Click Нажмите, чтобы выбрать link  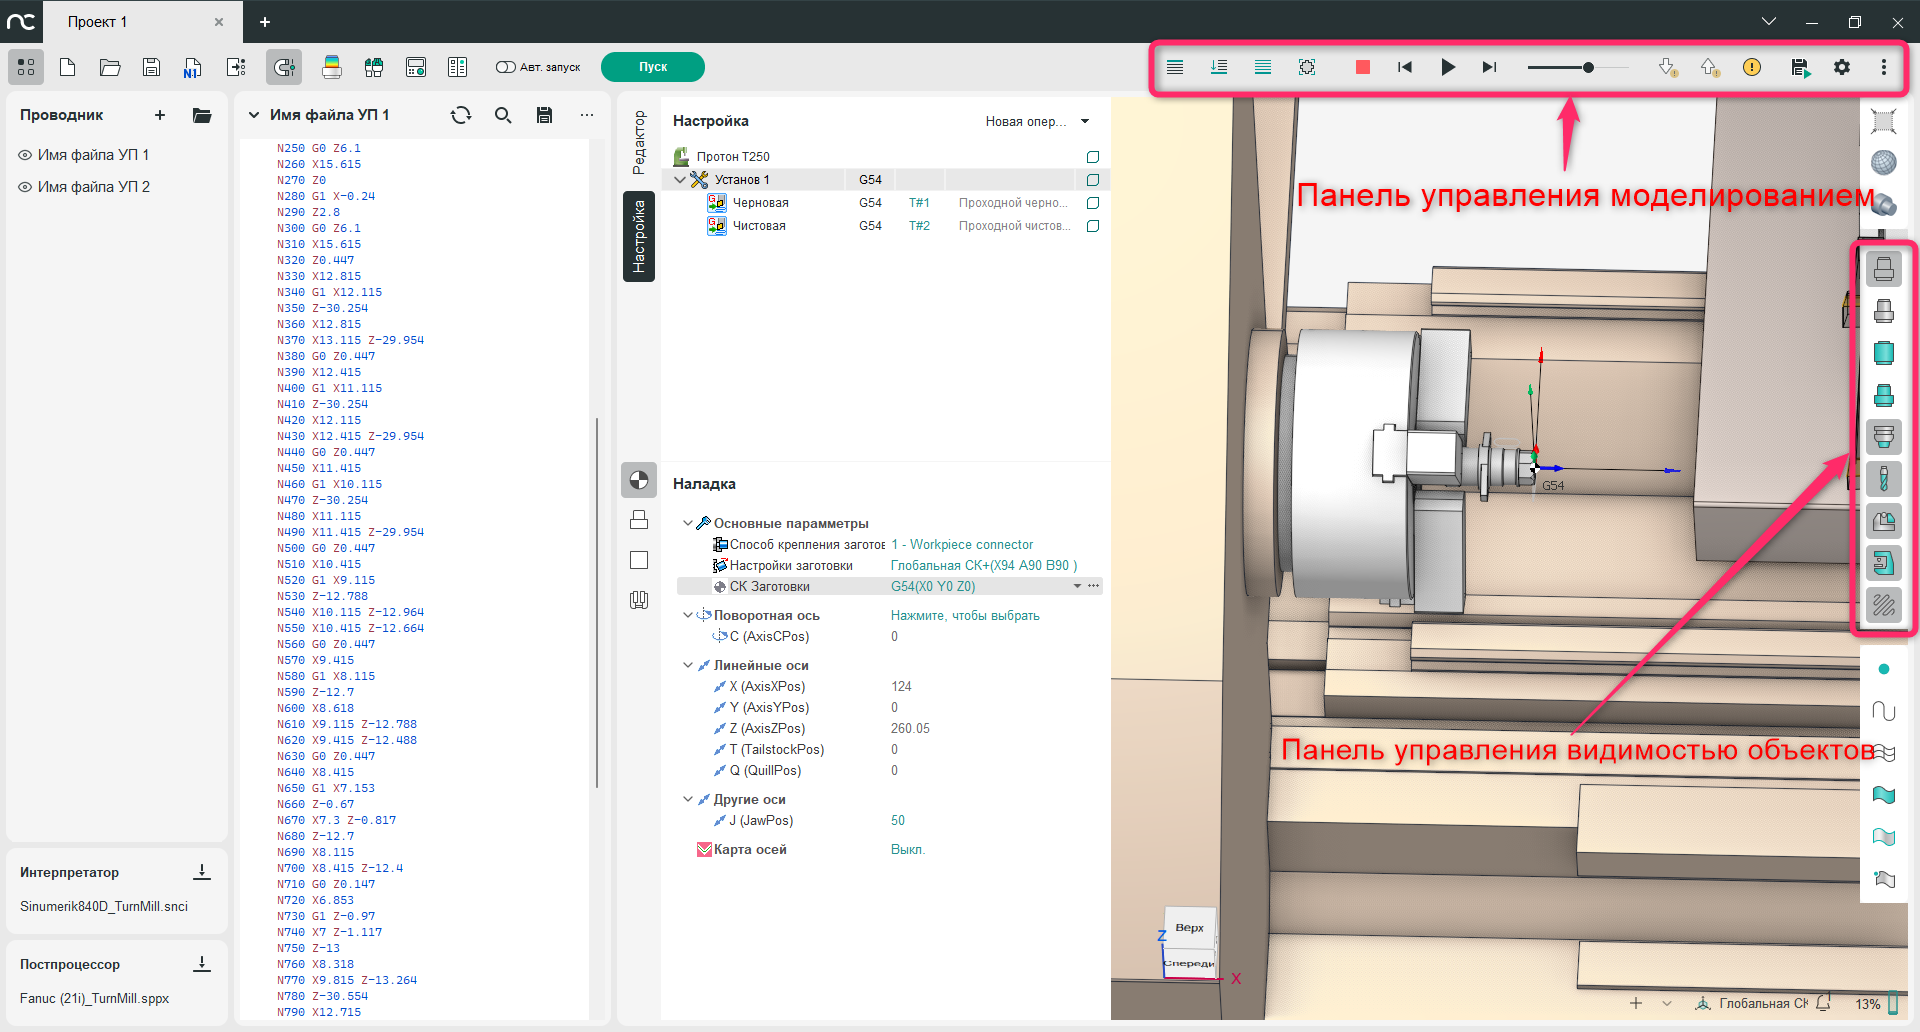tap(965, 615)
